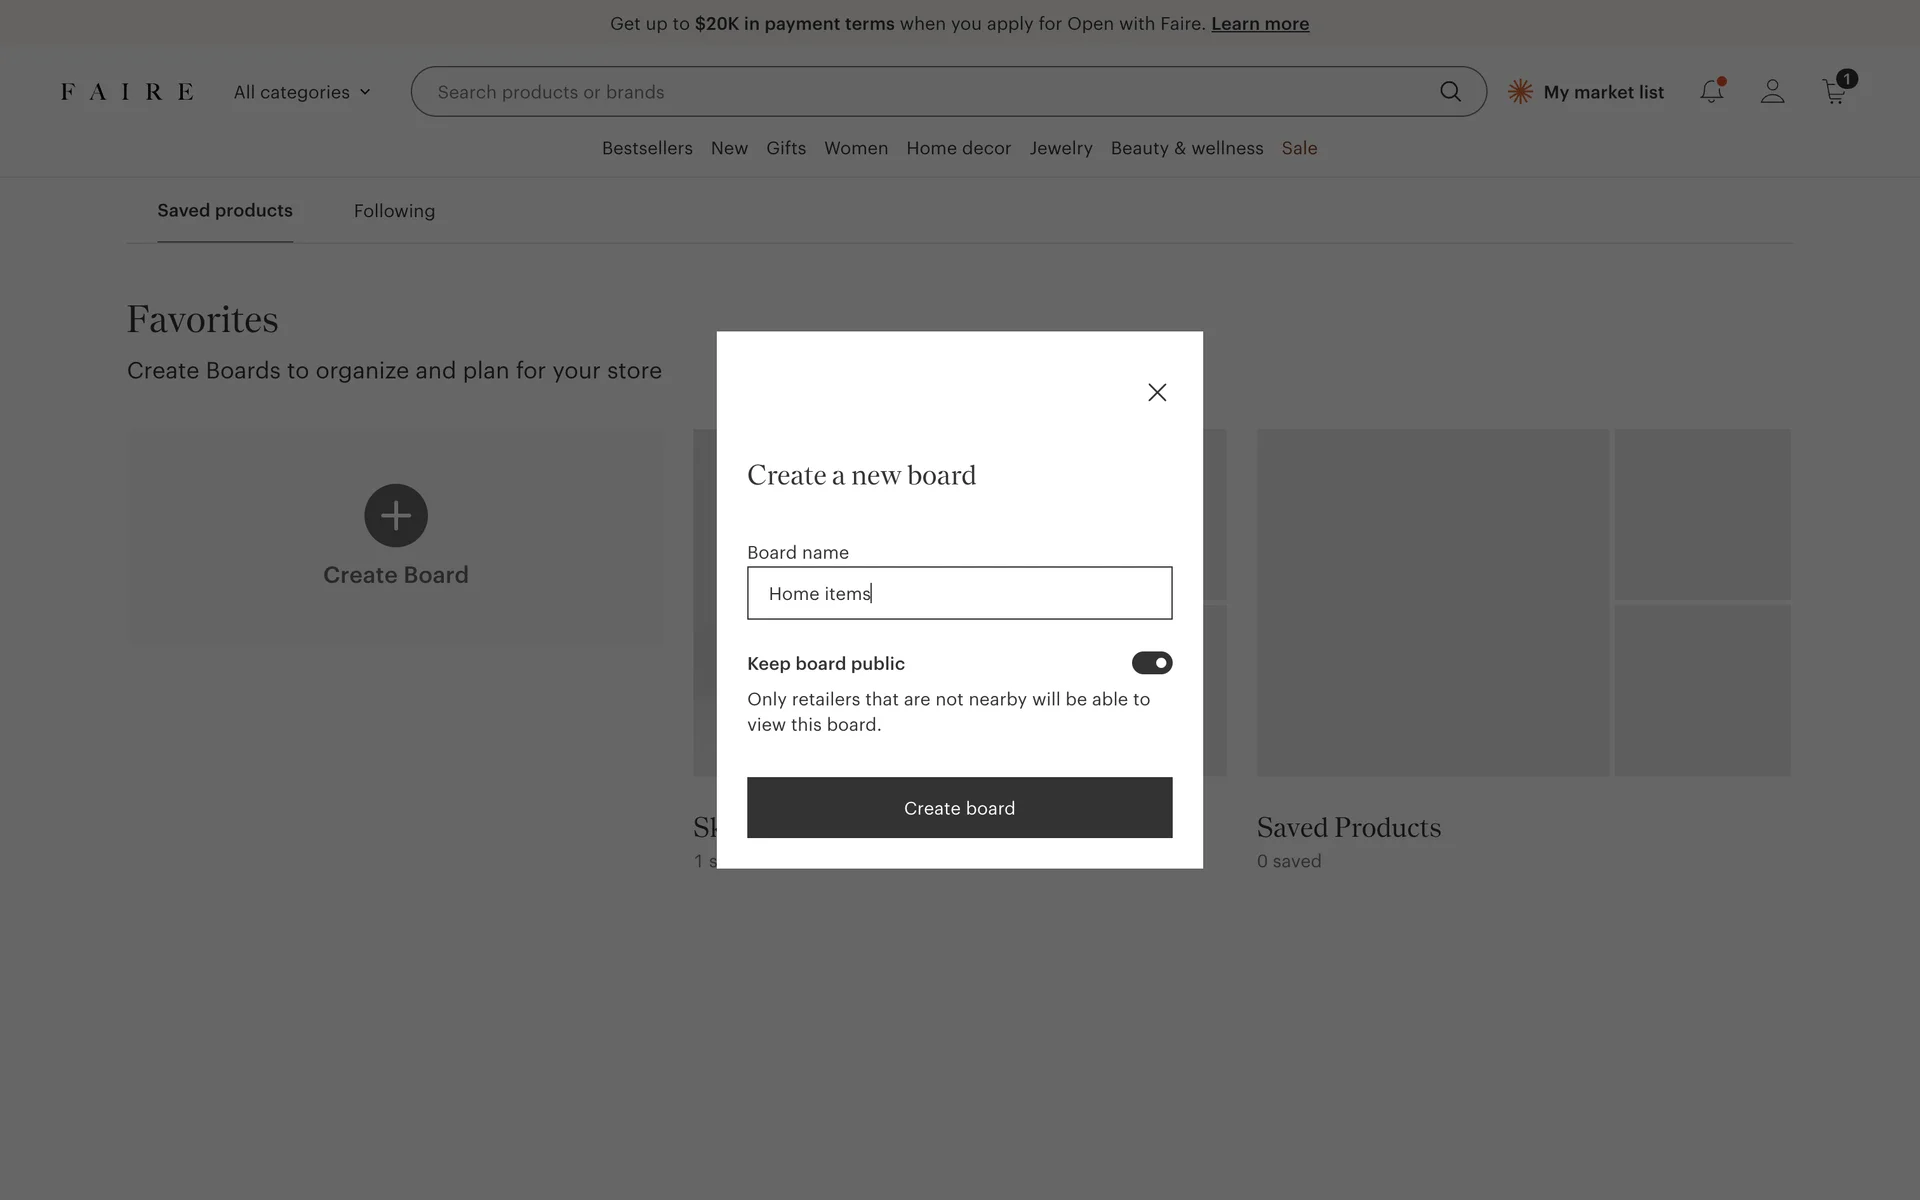Click the plus icon to create board
The width and height of the screenshot is (1920, 1200).
(x=396, y=516)
